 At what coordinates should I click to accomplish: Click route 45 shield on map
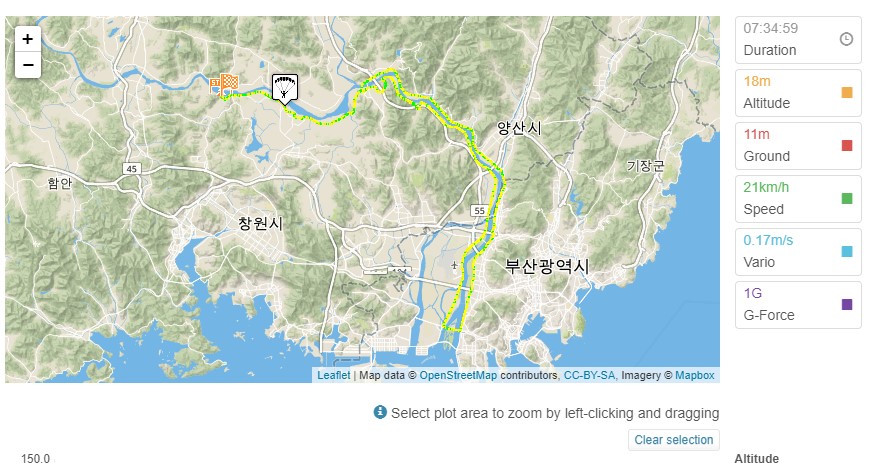tap(131, 169)
